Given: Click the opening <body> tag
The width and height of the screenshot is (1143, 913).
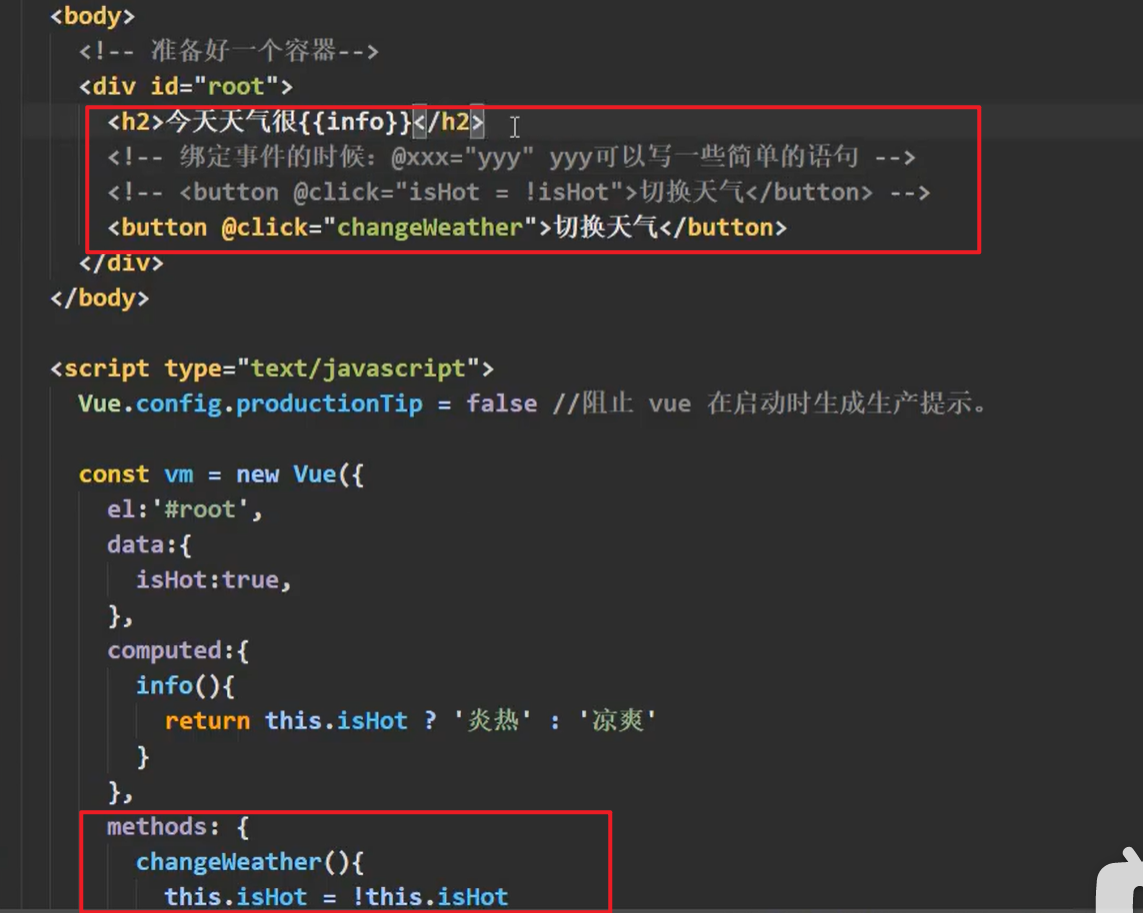Looking at the screenshot, I should (x=93, y=16).
